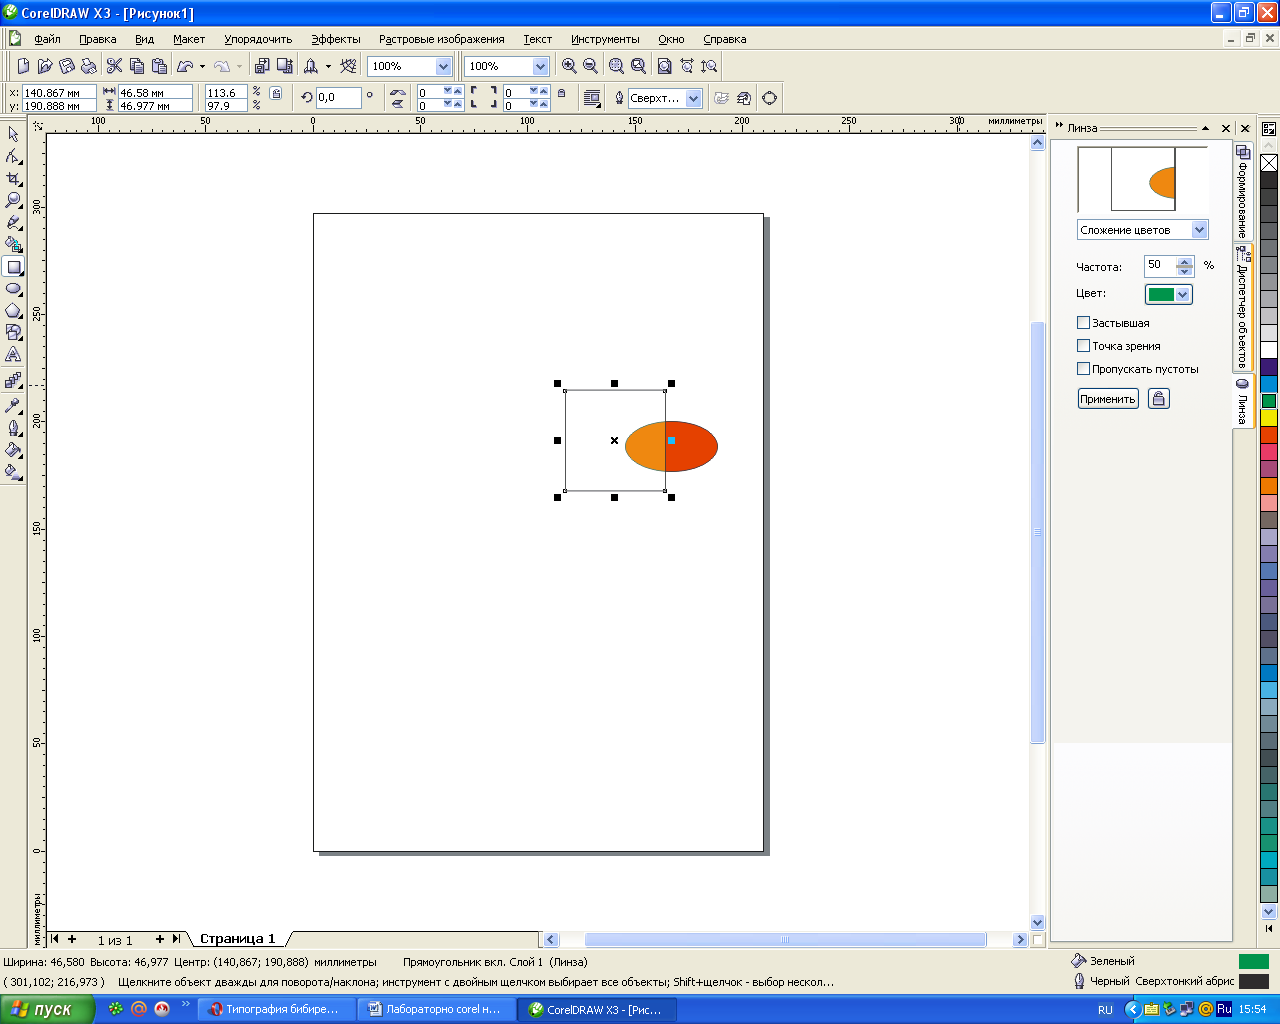Select the Ellipse tool
Viewport: 1280px width, 1024px height.
point(13,289)
